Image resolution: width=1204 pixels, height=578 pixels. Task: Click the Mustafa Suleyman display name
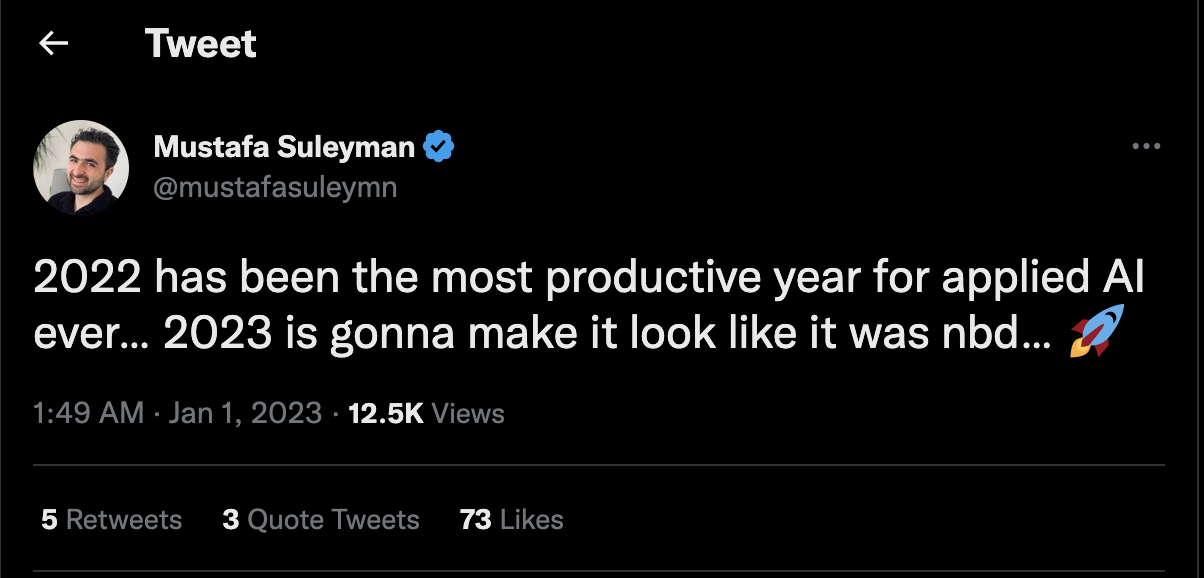284,147
